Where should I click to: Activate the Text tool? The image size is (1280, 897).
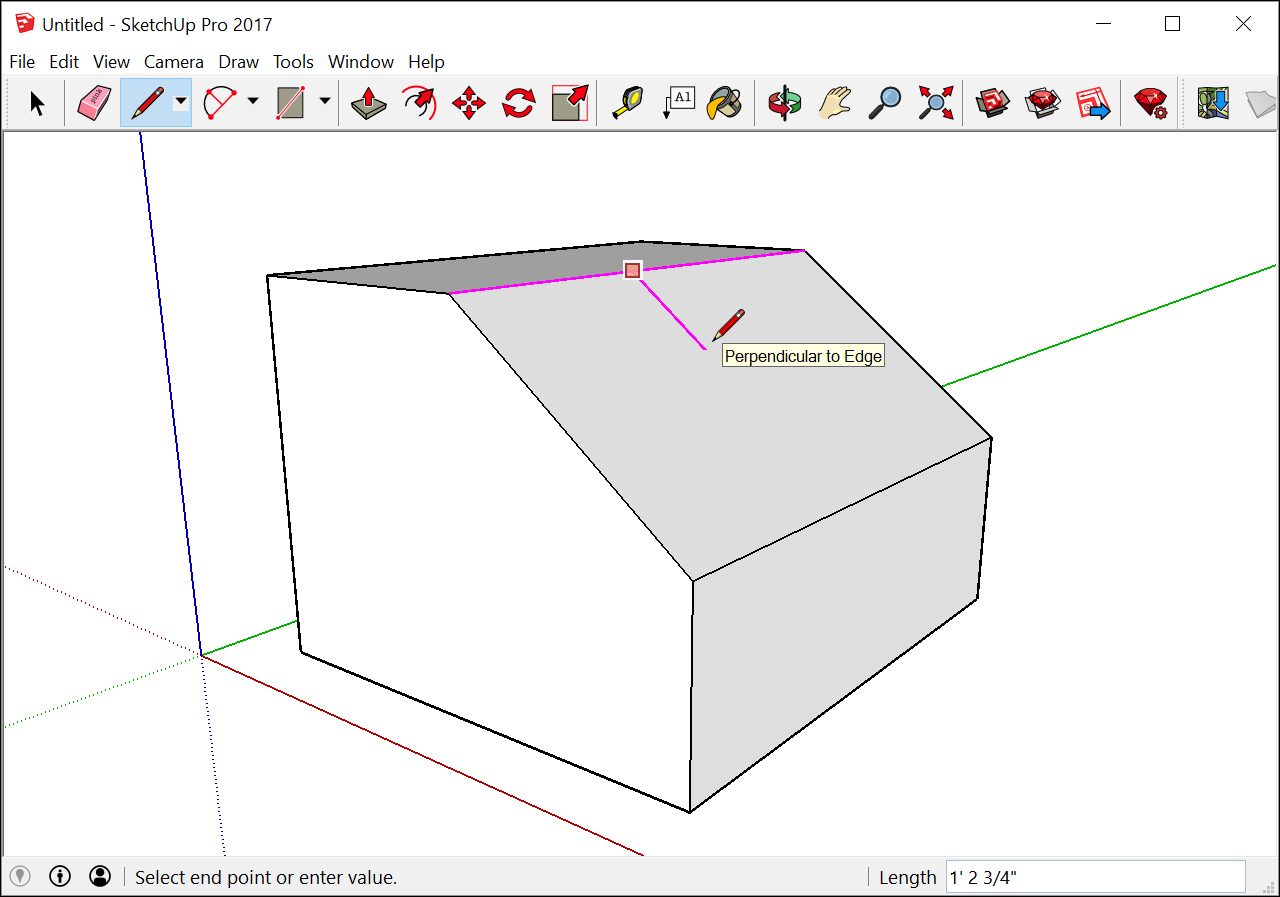click(x=678, y=102)
